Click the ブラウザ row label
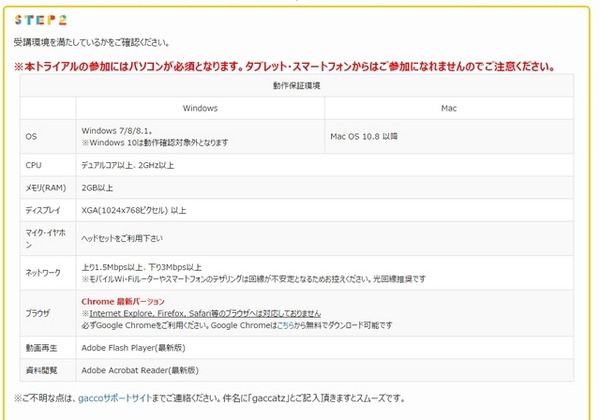600x420 pixels. coord(38,313)
